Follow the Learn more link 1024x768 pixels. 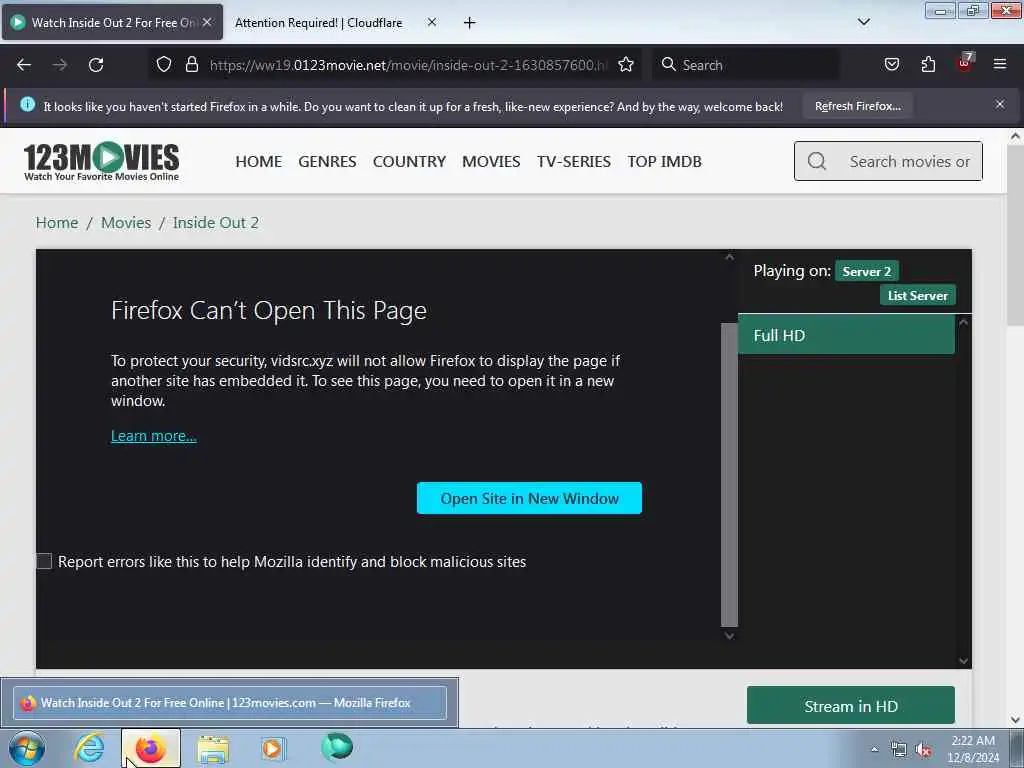[x=153, y=436]
